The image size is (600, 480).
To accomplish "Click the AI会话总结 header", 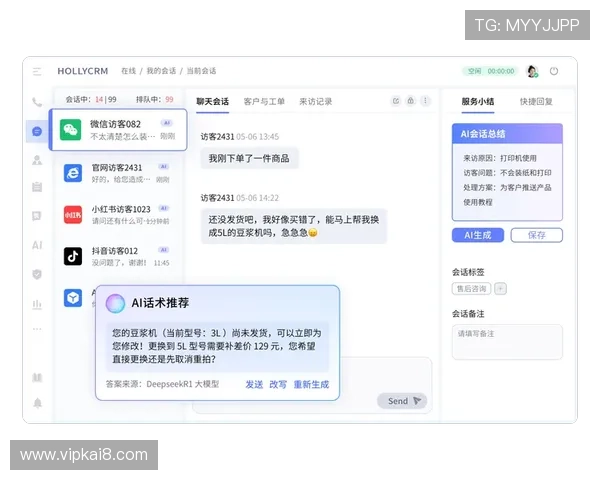I will click(x=507, y=134).
